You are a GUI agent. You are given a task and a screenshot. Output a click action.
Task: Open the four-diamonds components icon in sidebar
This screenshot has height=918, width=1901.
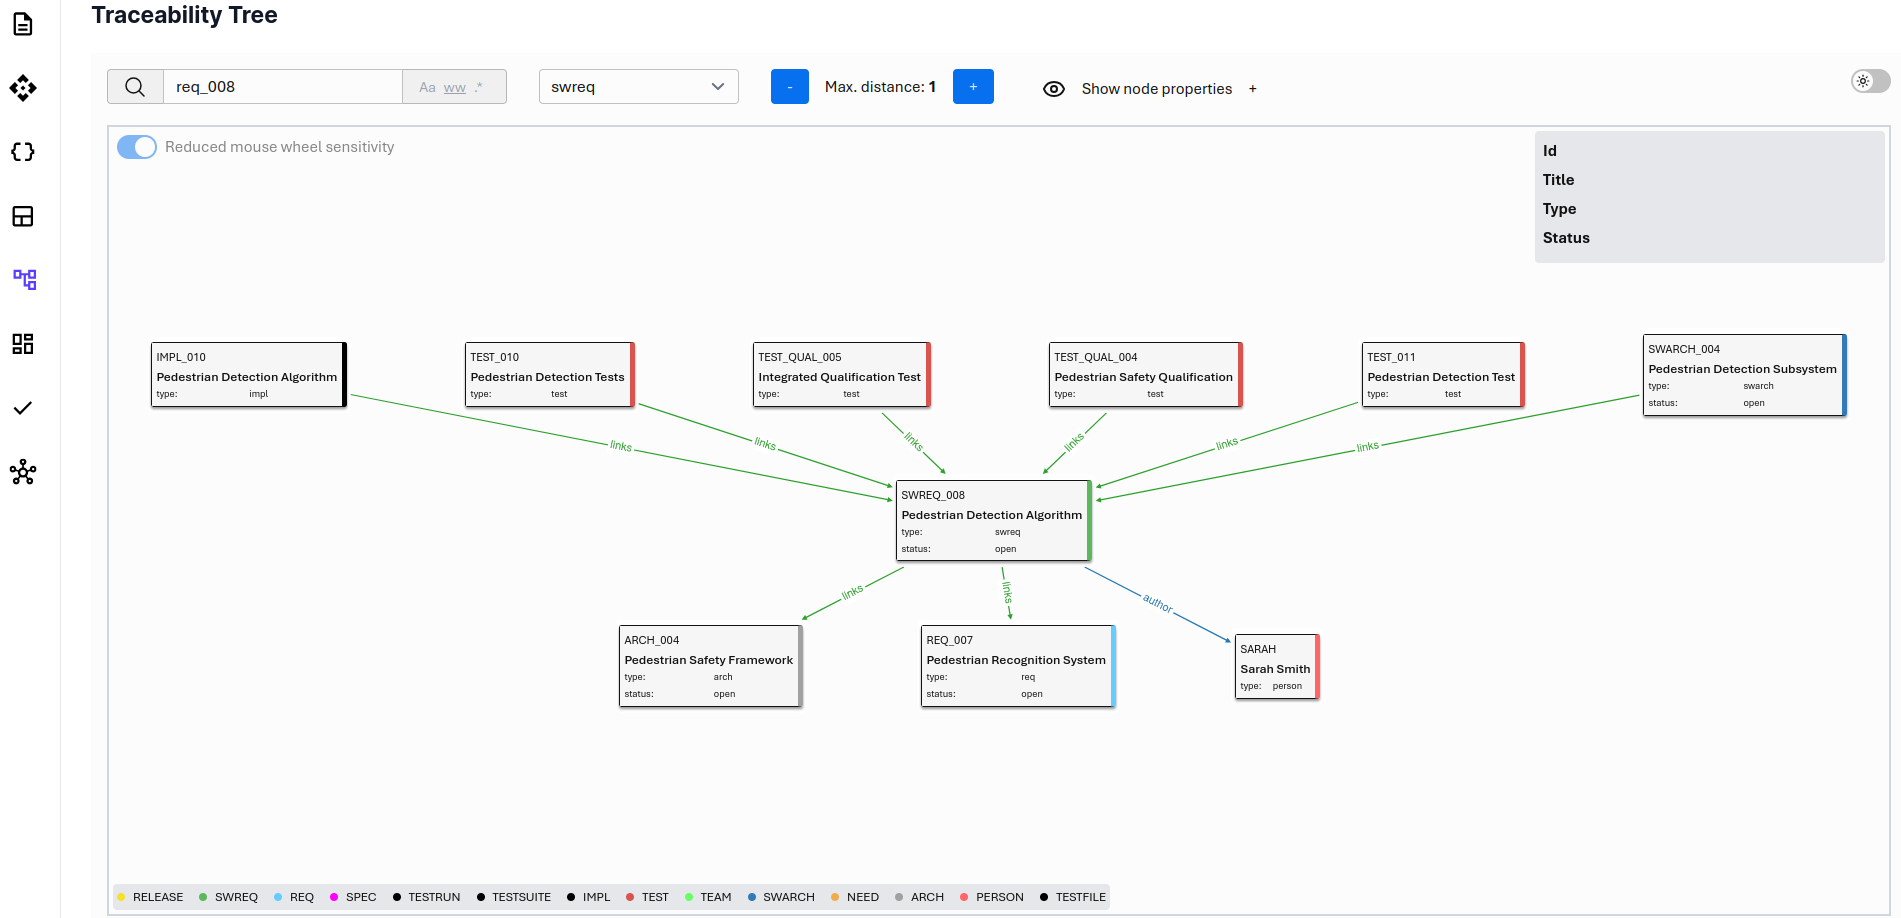[x=23, y=88]
